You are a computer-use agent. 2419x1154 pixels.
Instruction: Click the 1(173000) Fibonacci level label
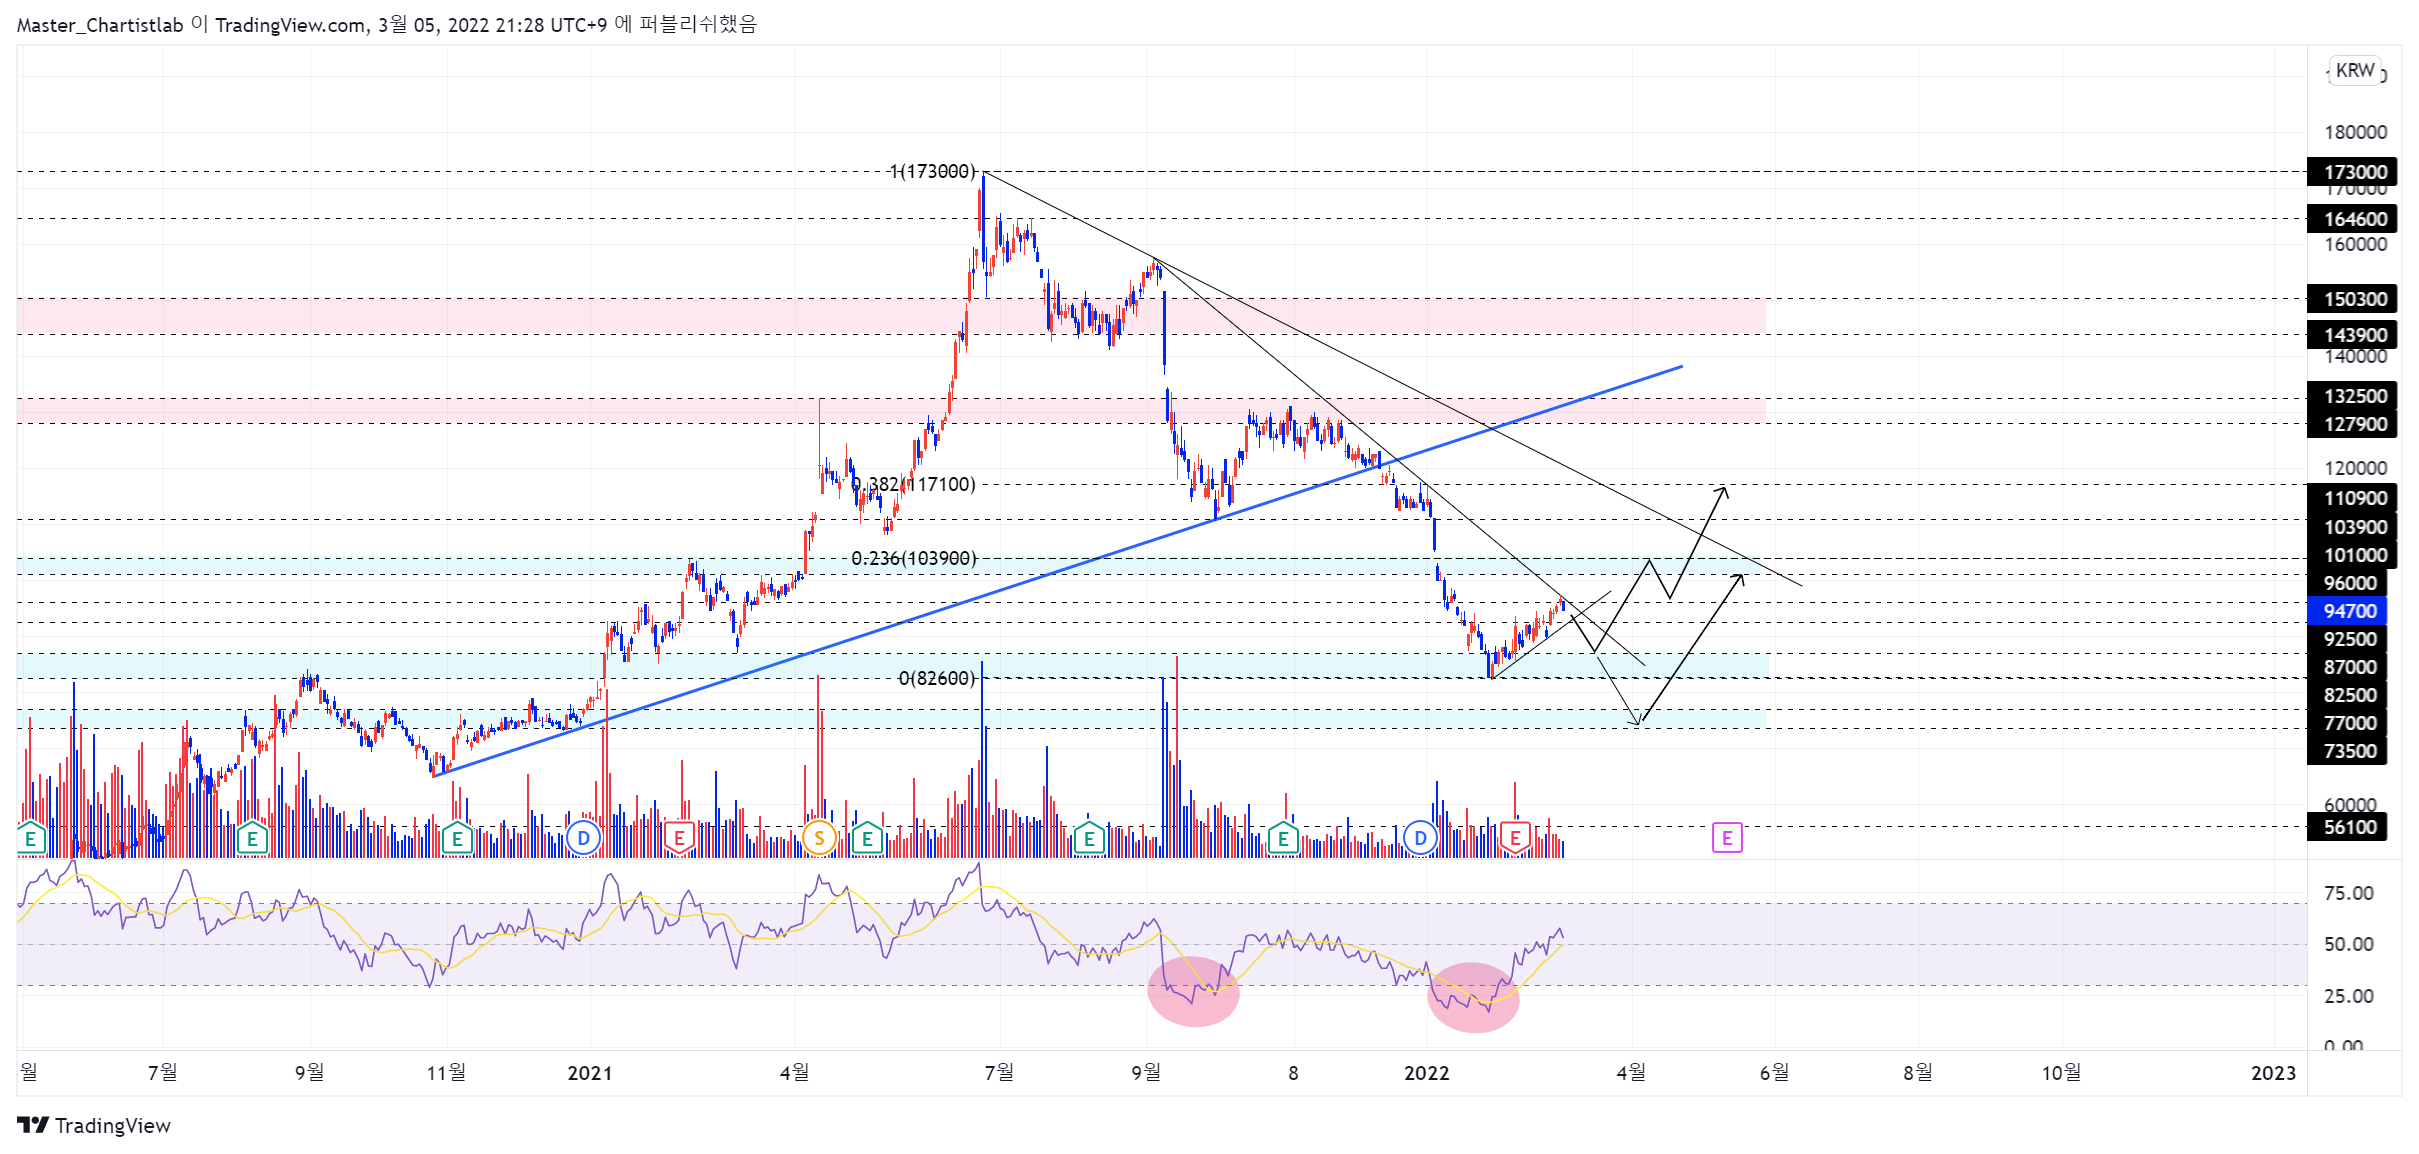pyautogui.click(x=932, y=171)
